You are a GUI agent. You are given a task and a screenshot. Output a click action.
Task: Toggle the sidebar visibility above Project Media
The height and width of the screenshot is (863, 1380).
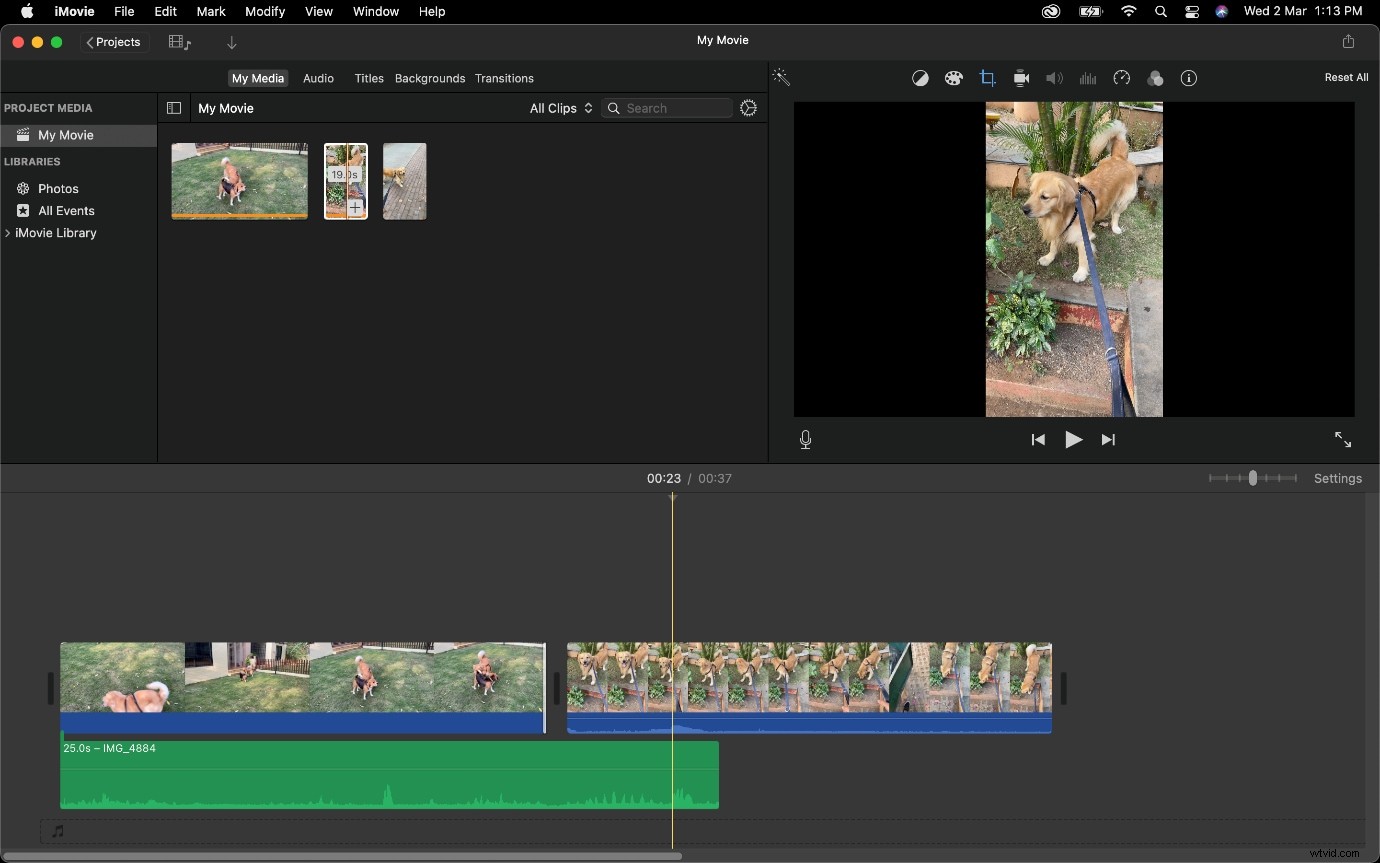click(173, 108)
